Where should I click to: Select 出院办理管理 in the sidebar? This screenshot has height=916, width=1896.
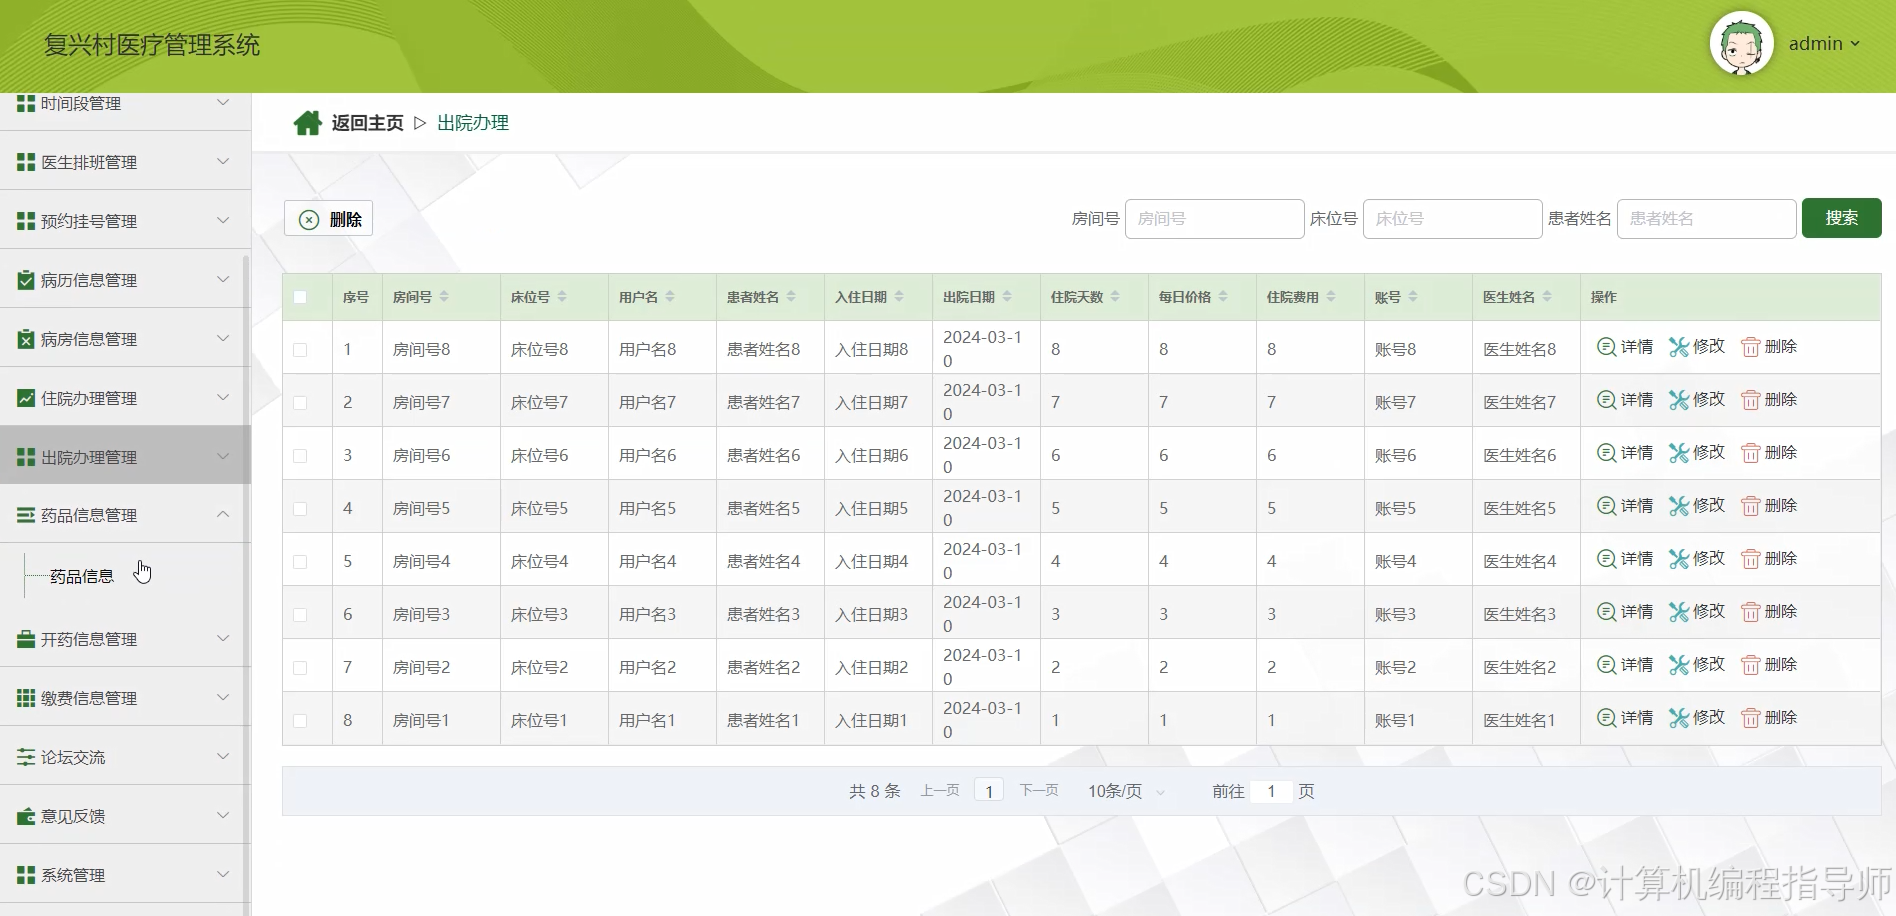[x=125, y=457]
